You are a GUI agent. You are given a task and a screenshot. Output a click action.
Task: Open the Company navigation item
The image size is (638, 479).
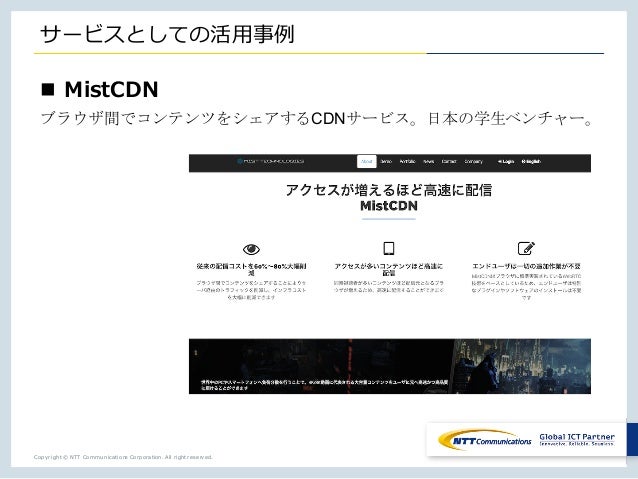(x=473, y=162)
